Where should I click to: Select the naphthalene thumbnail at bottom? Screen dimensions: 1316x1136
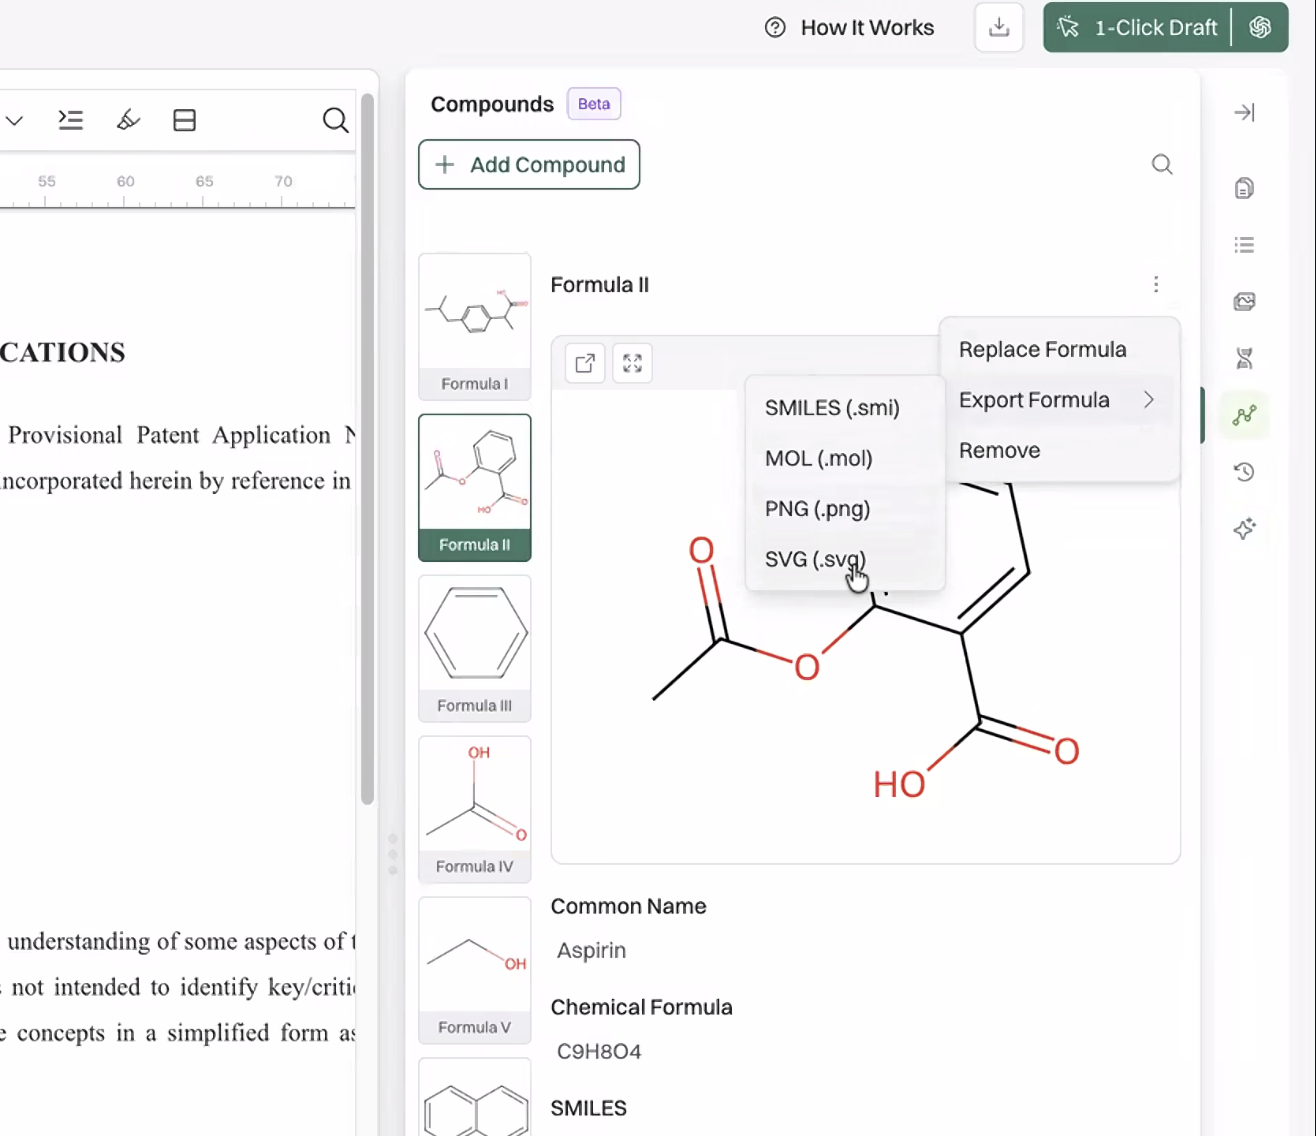(x=474, y=1097)
